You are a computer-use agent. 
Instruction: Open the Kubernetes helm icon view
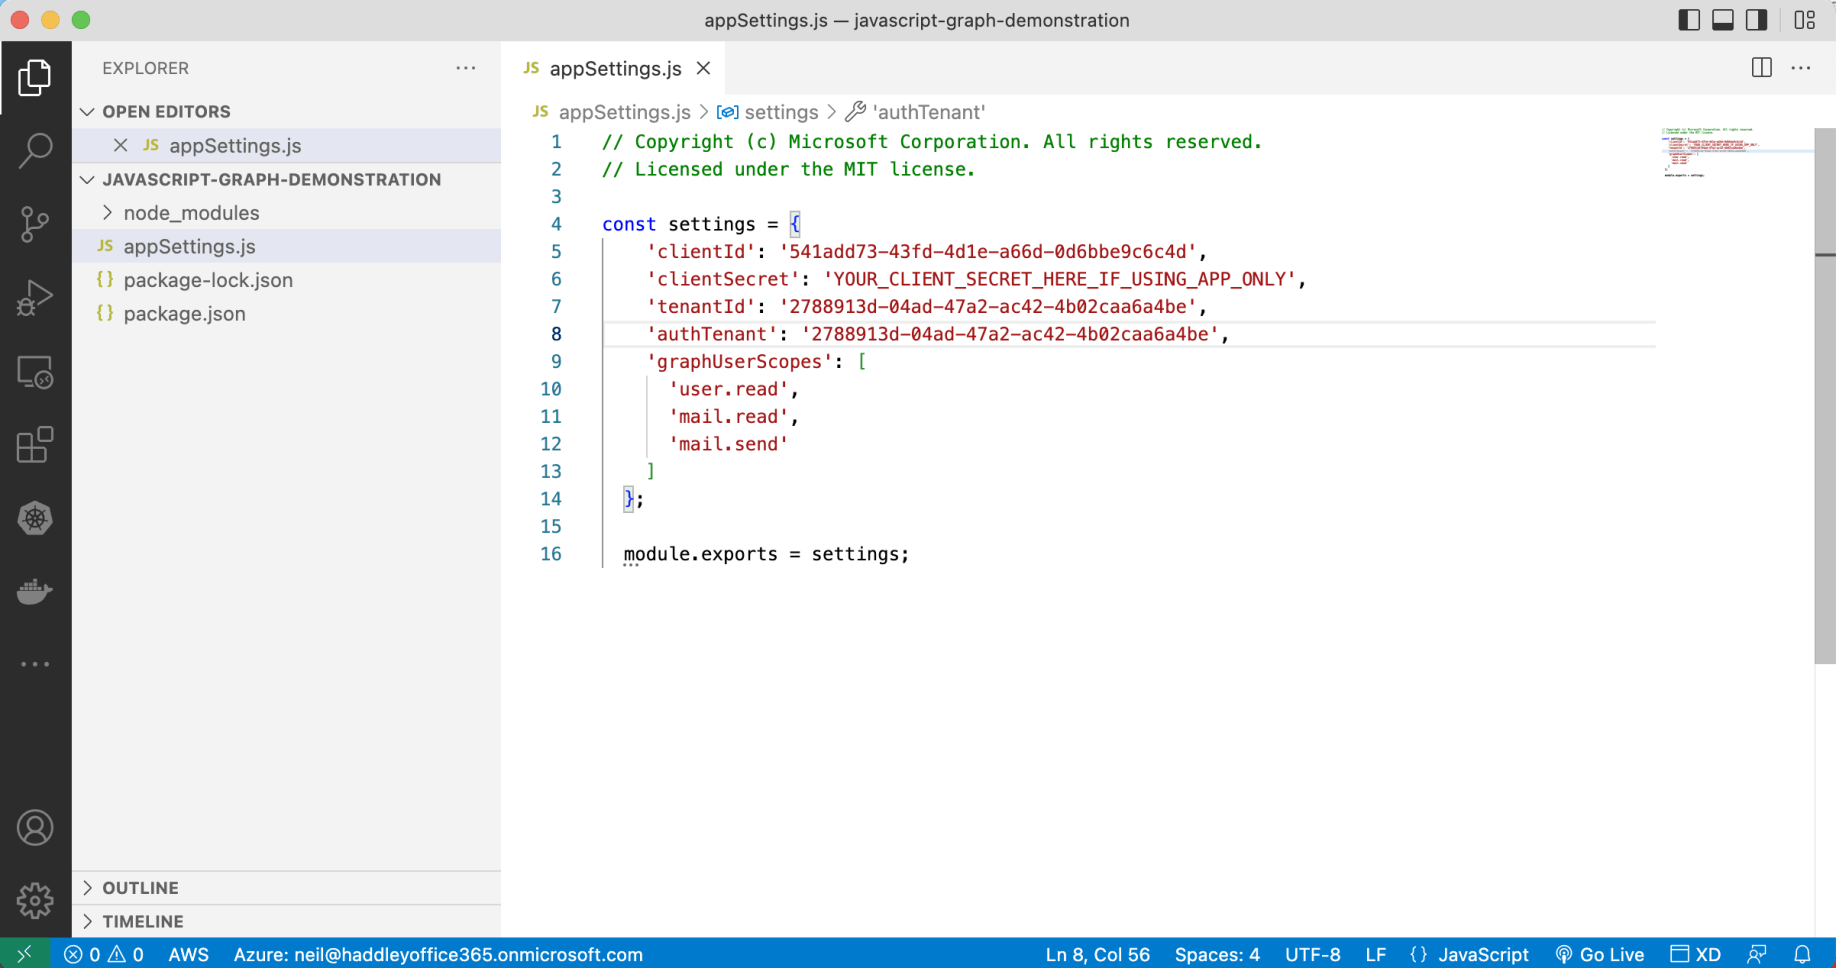pos(35,518)
